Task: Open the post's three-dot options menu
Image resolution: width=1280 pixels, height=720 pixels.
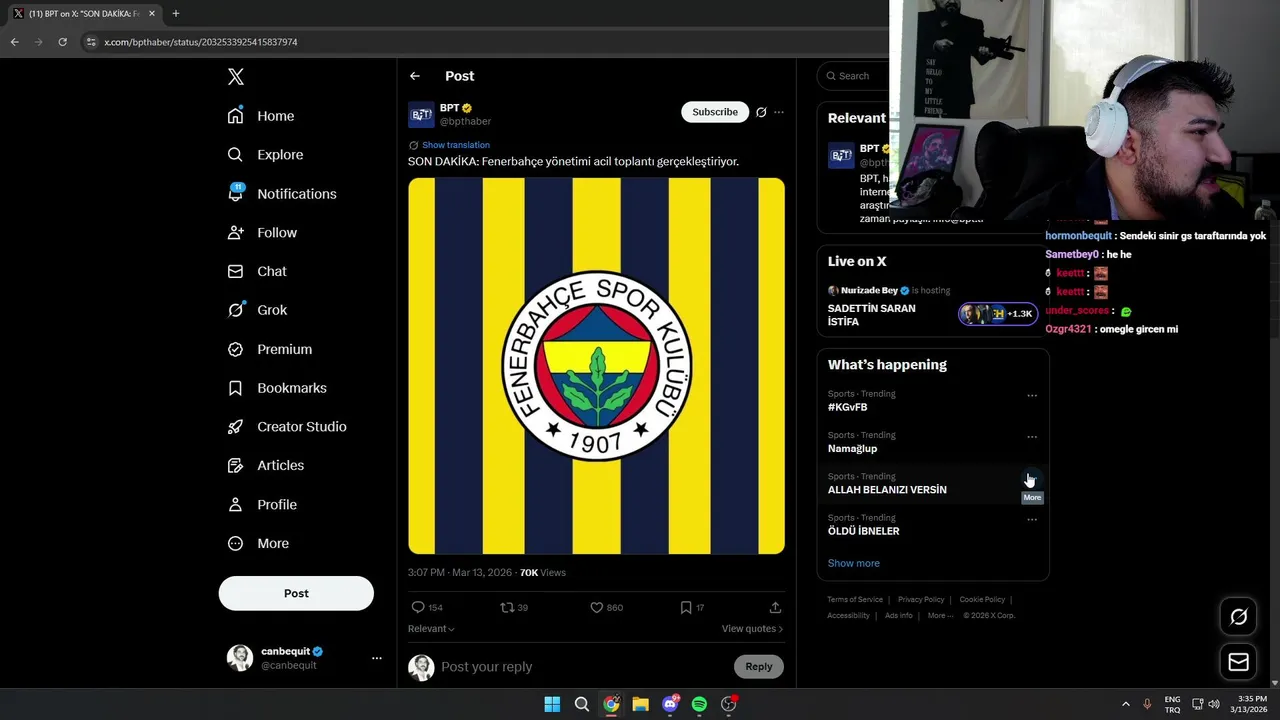Action: pyautogui.click(x=779, y=112)
